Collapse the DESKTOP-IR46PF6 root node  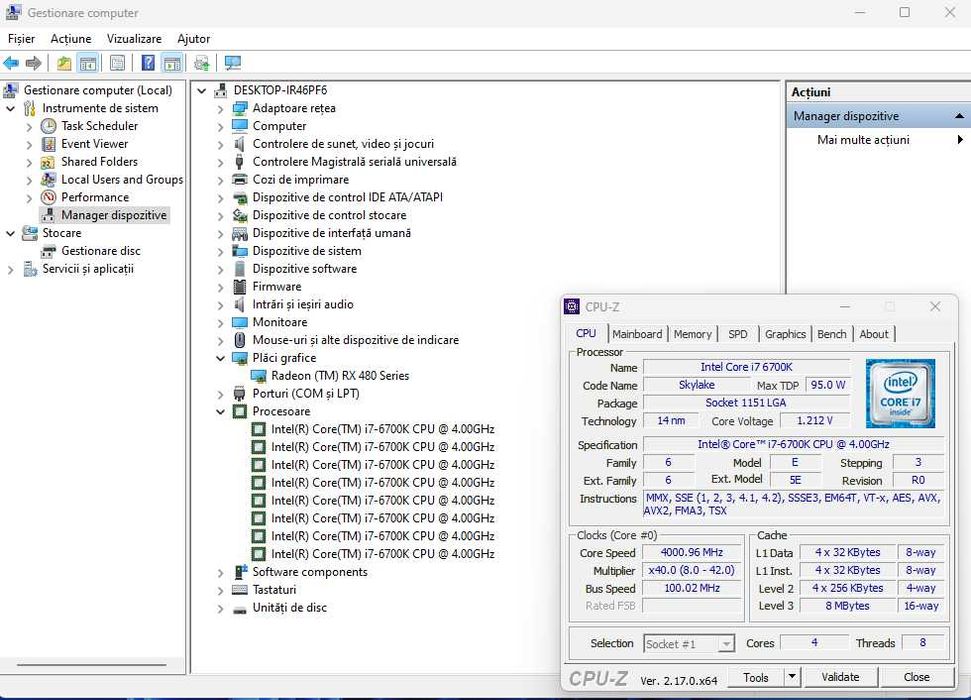[201, 91]
